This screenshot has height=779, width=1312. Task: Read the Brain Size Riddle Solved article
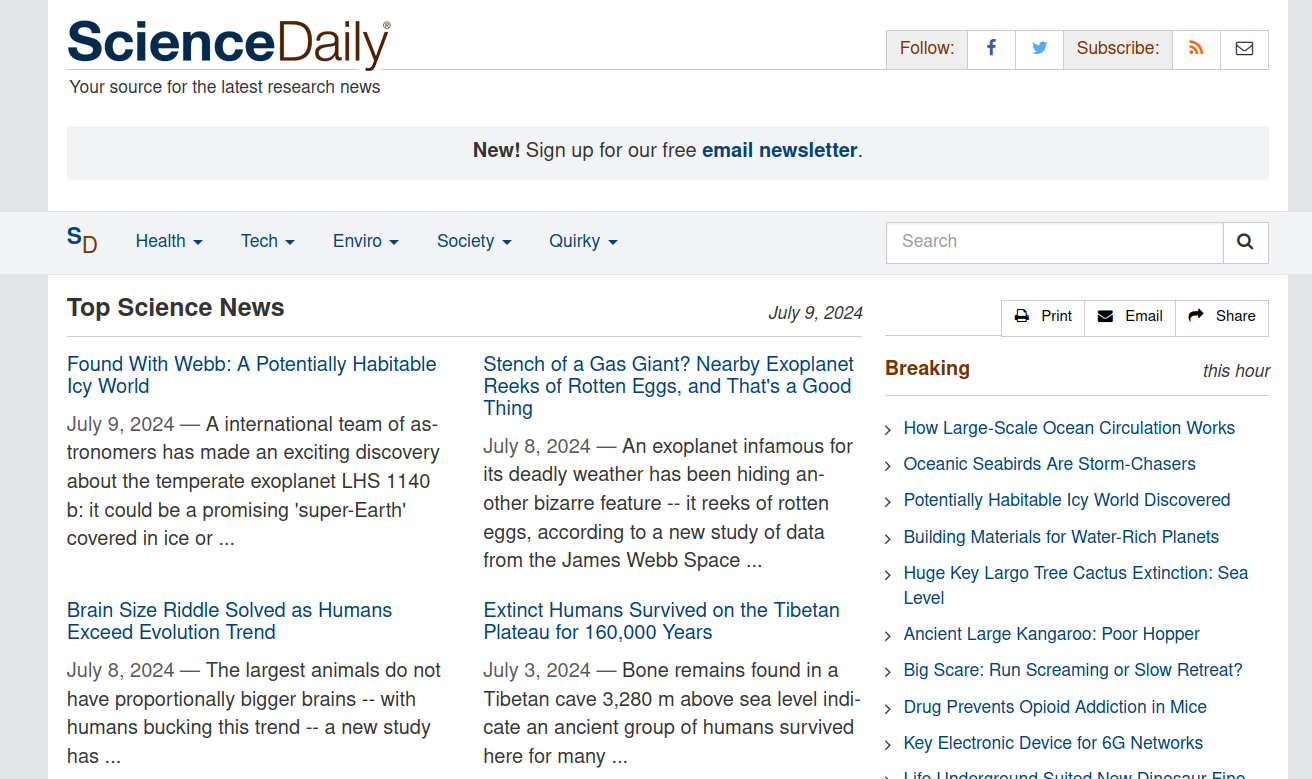(x=229, y=621)
